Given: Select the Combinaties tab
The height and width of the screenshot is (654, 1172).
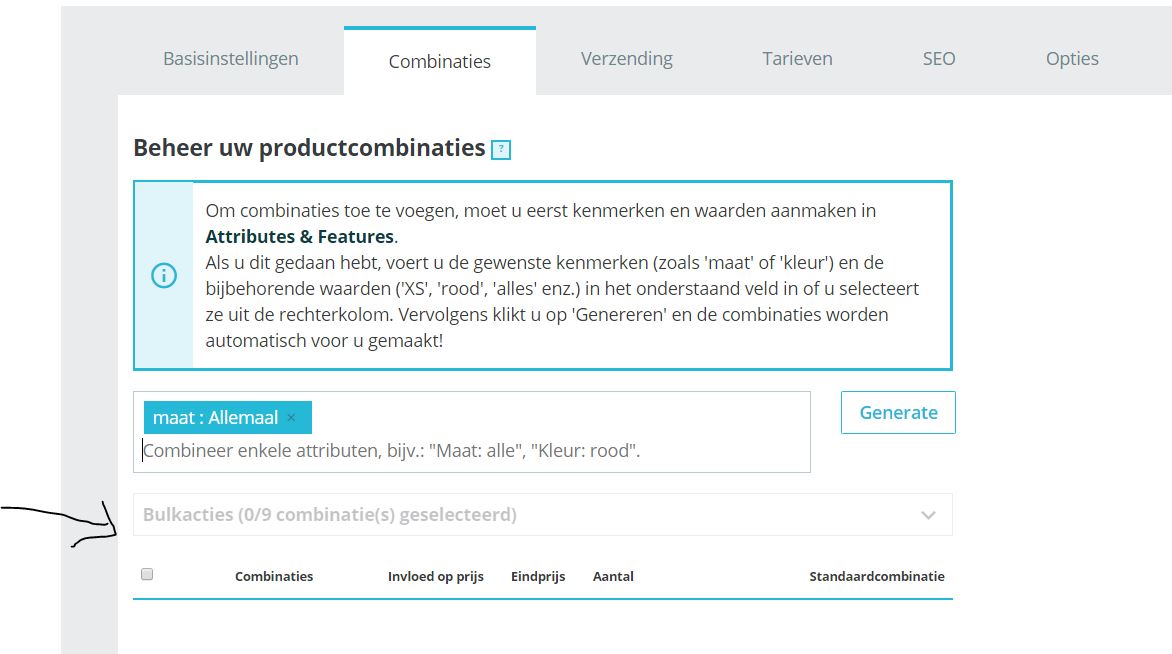Looking at the screenshot, I should [x=440, y=61].
